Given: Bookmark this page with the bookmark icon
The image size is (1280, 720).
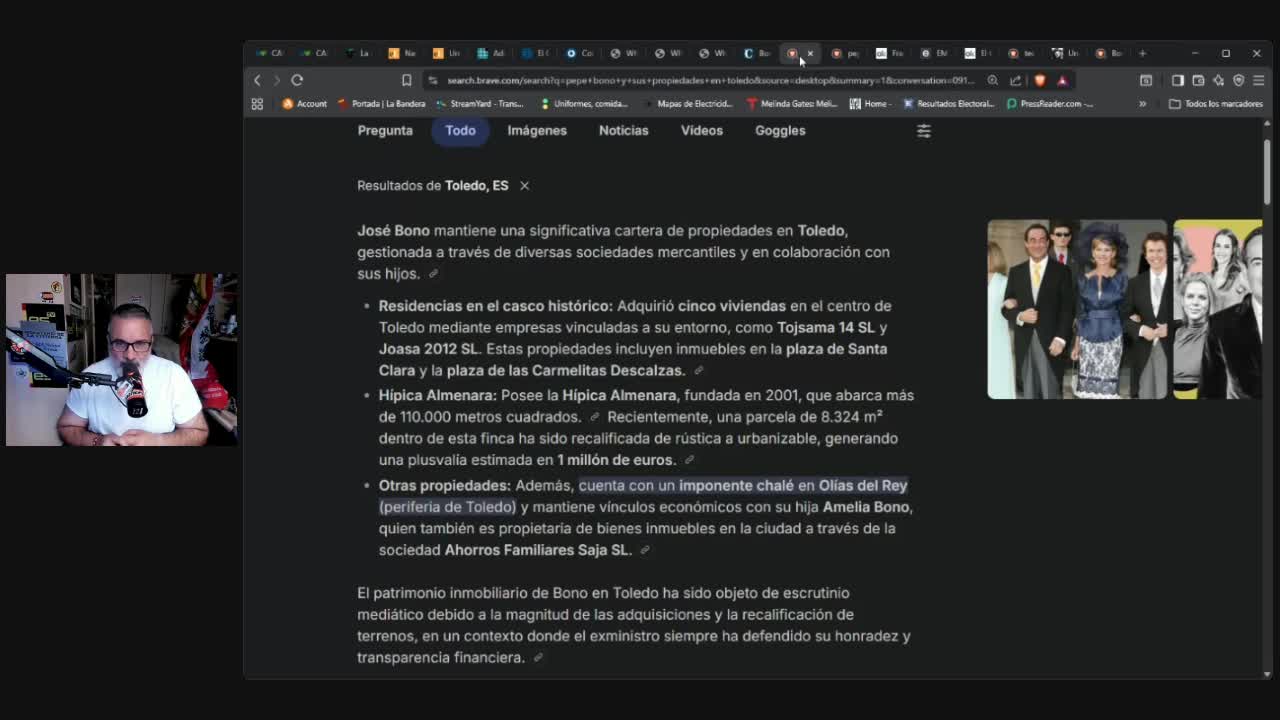Looking at the screenshot, I should click(406, 80).
